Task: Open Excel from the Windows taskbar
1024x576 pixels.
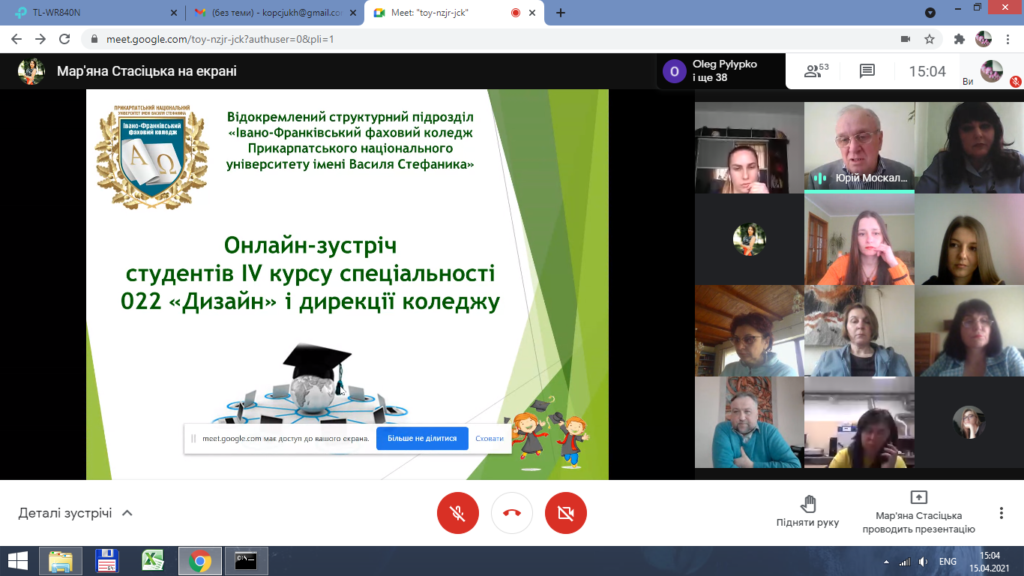Action: (x=153, y=560)
